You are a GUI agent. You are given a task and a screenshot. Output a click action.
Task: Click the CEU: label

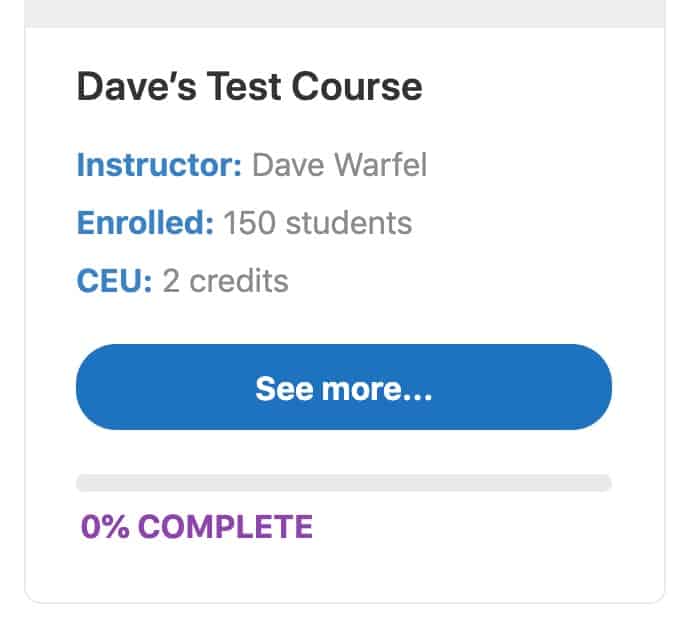click(114, 281)
